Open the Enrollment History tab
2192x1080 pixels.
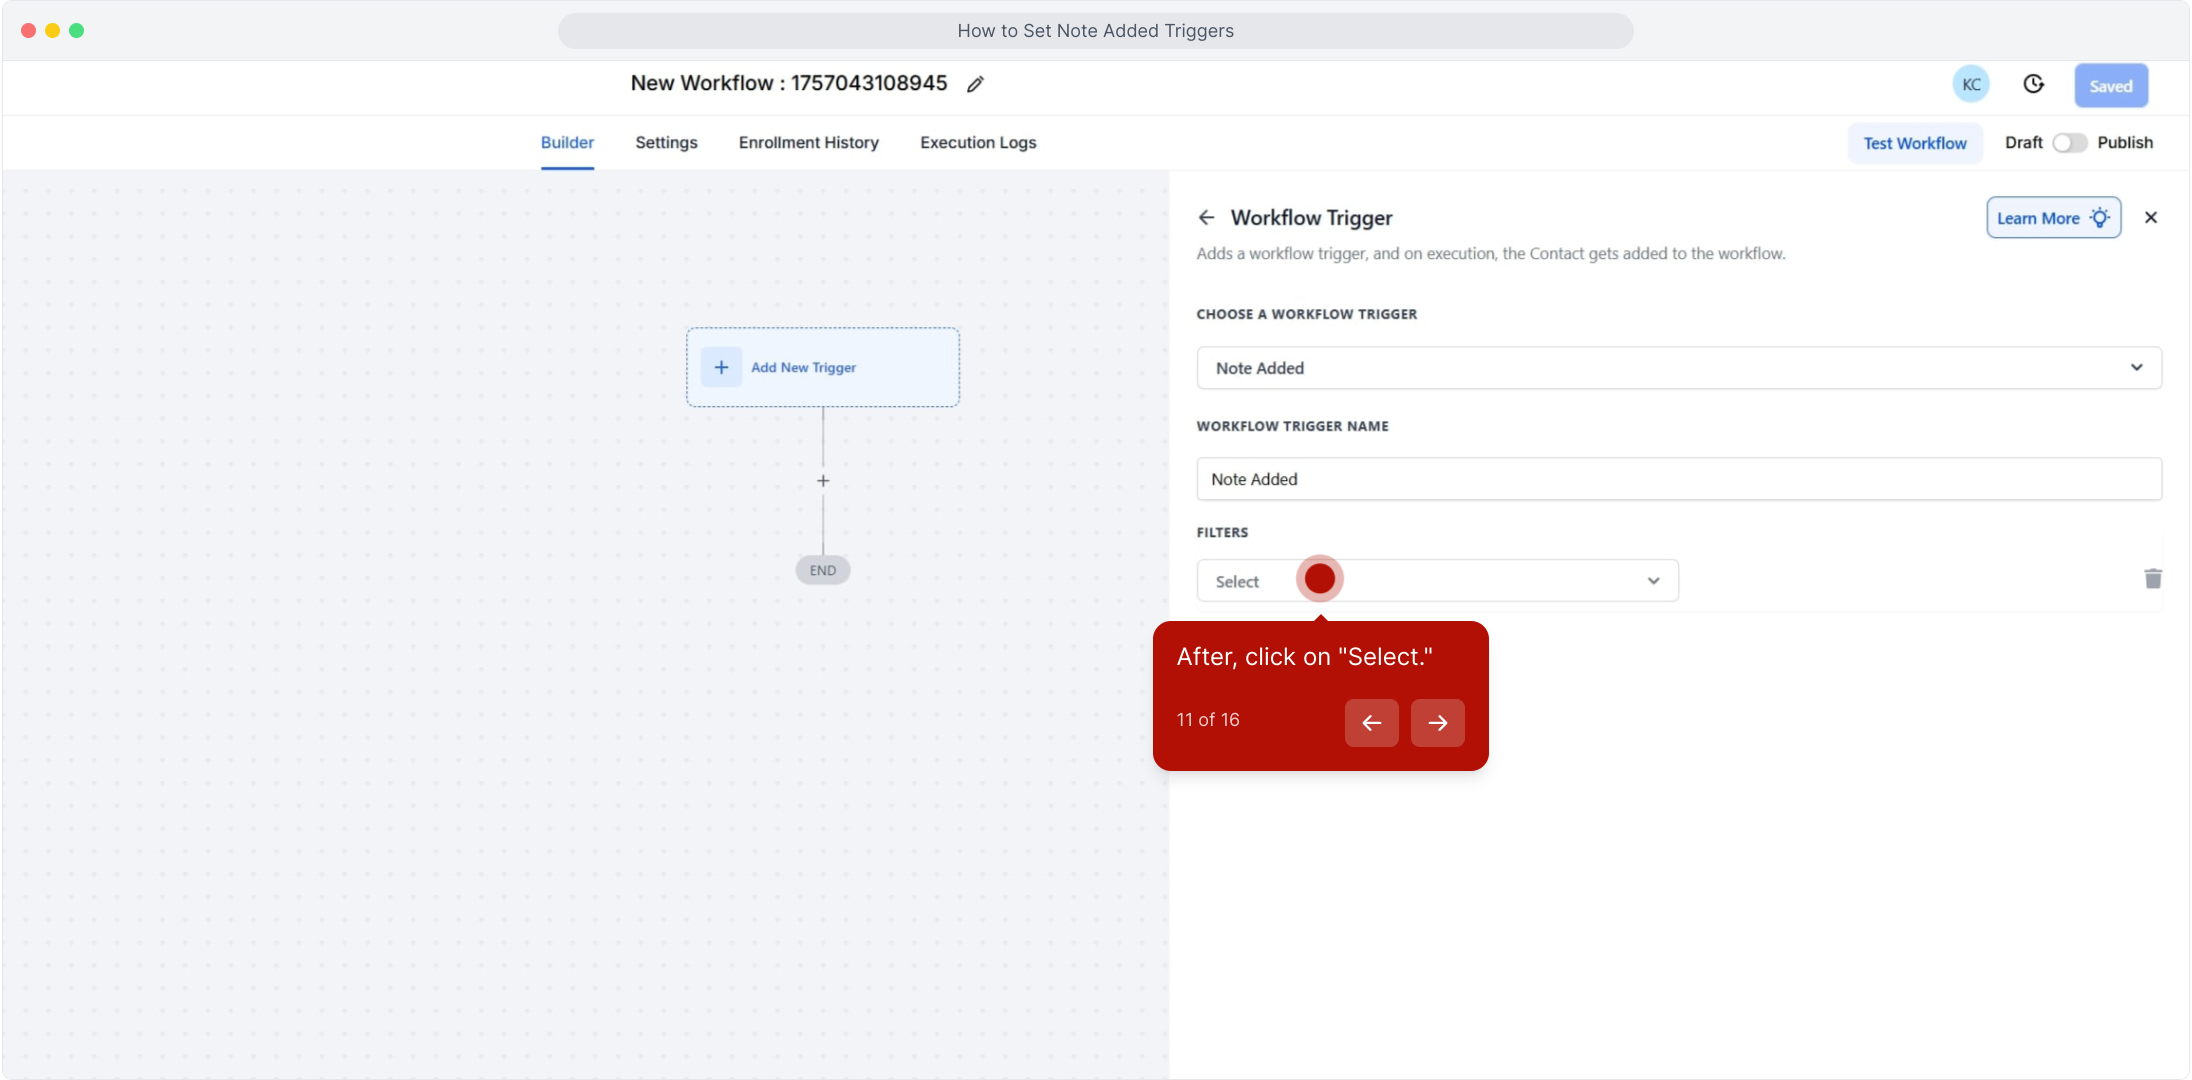point(808,143)
